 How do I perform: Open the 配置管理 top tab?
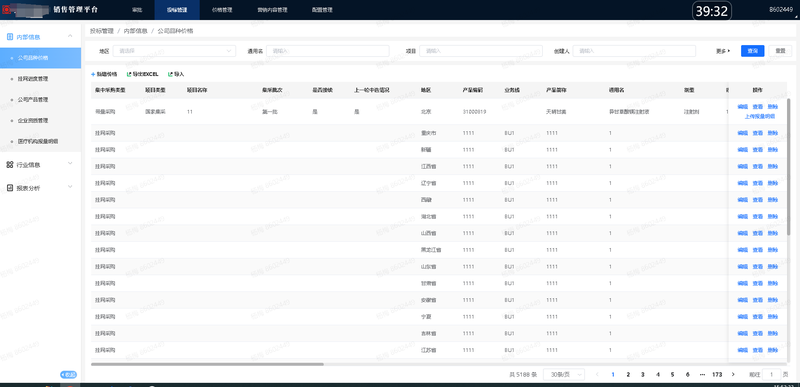(322, 10)
